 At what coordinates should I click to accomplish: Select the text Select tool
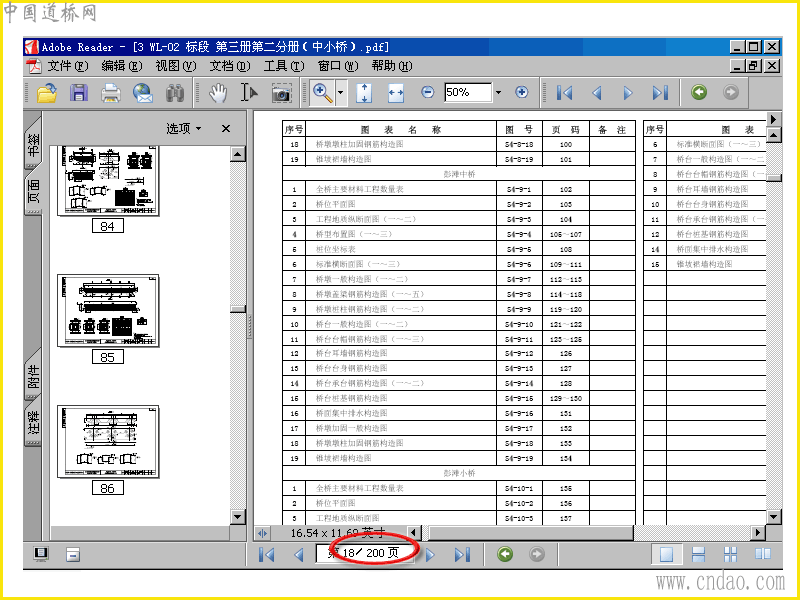[249, 93]
